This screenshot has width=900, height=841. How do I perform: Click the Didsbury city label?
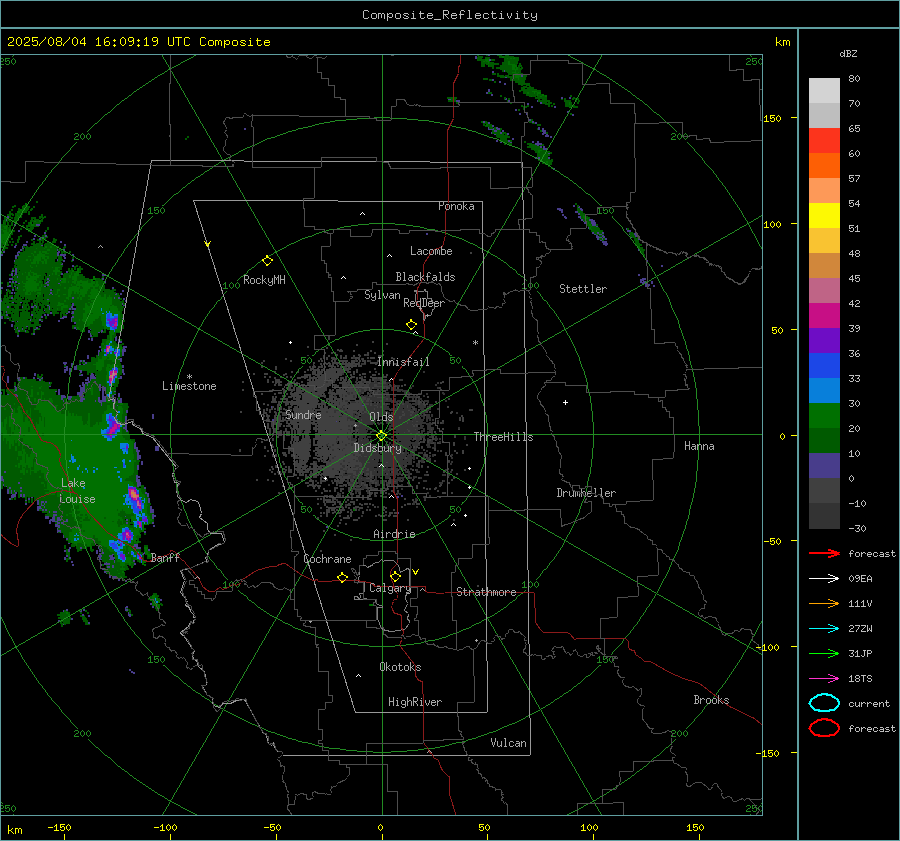pos(377,448)
